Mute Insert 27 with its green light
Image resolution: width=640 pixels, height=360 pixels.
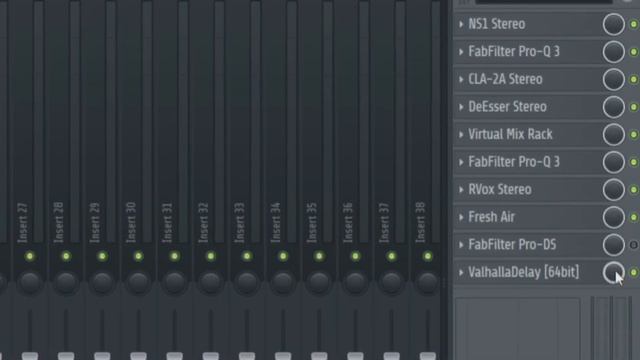30,256
